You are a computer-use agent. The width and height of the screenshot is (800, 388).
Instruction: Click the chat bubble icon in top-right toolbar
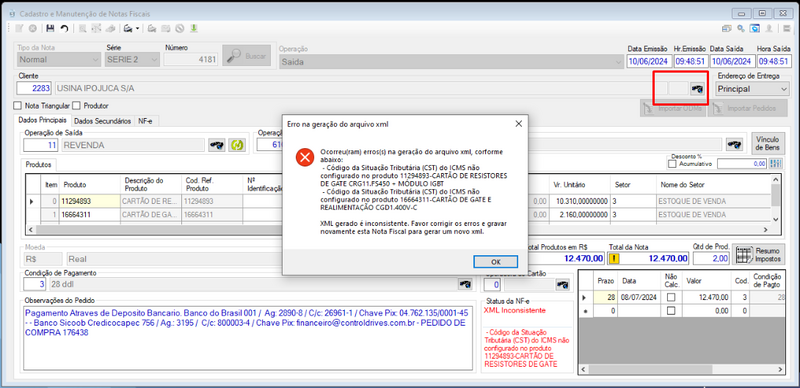pyautogui.click(x=754, y=29)
